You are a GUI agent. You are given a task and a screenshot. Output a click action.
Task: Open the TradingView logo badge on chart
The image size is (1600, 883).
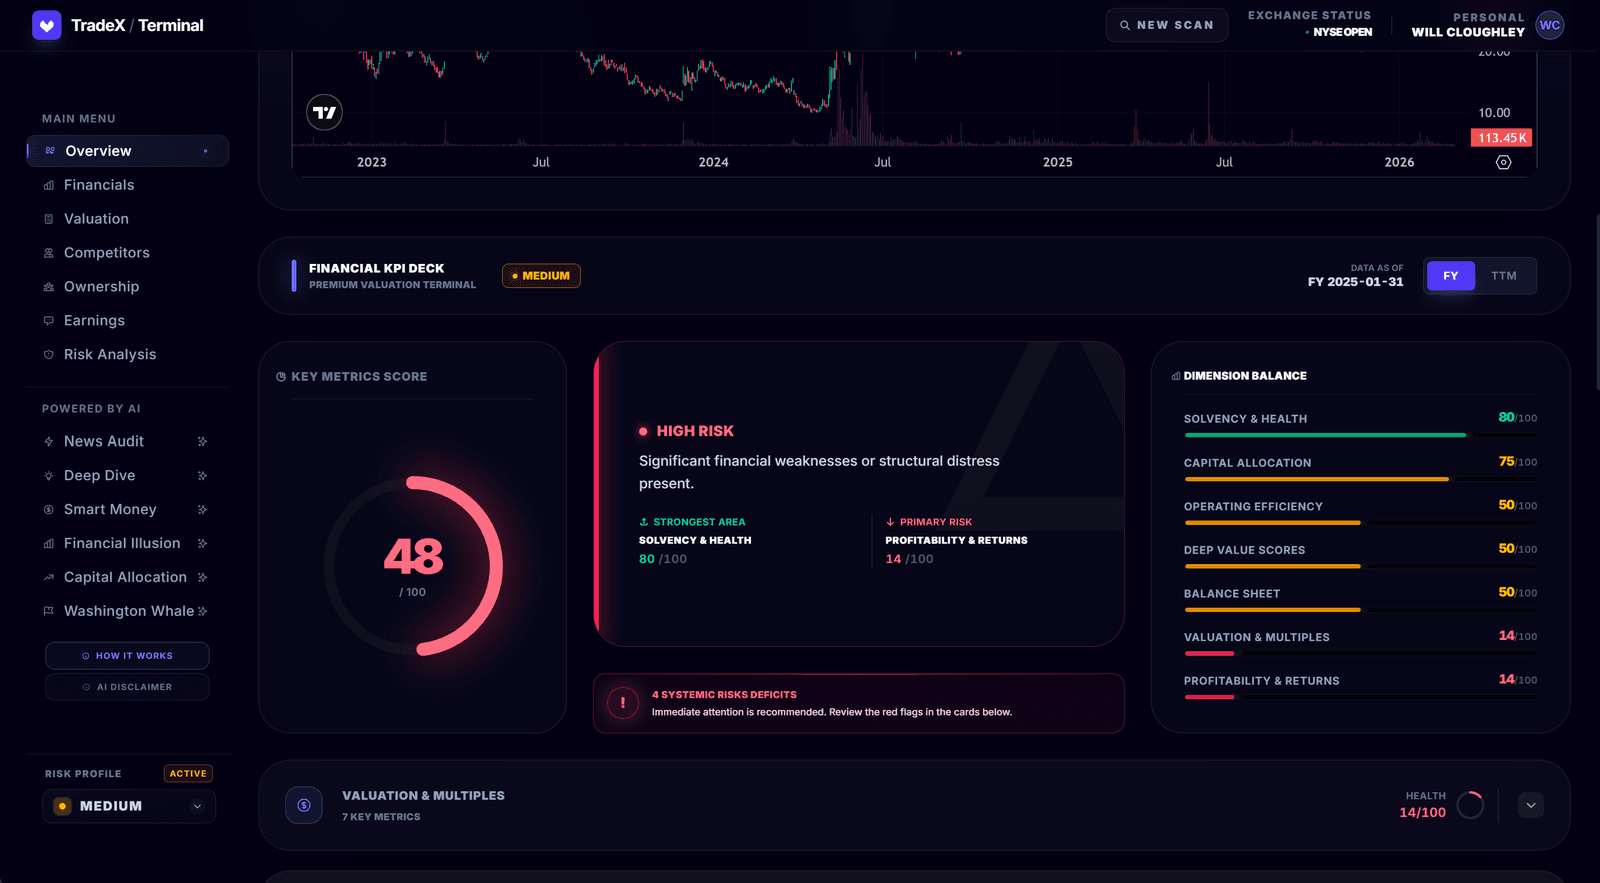point(324,112)
